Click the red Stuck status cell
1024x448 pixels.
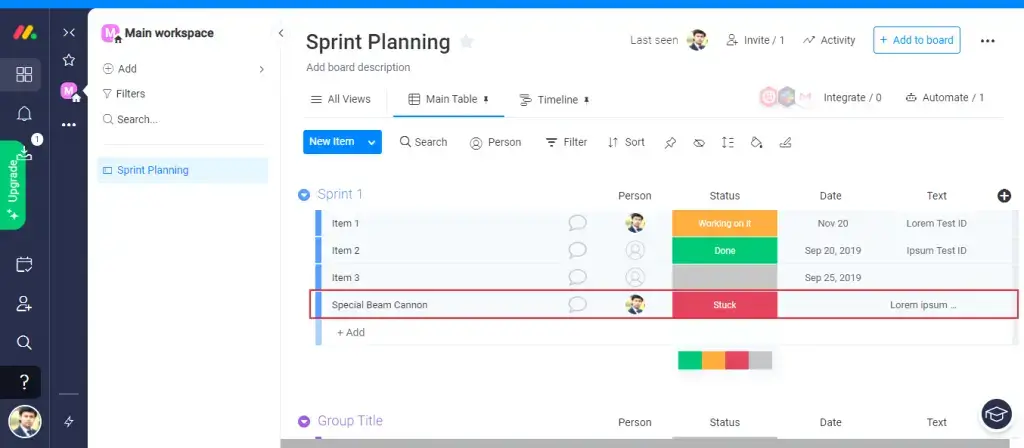pos(724,305)
